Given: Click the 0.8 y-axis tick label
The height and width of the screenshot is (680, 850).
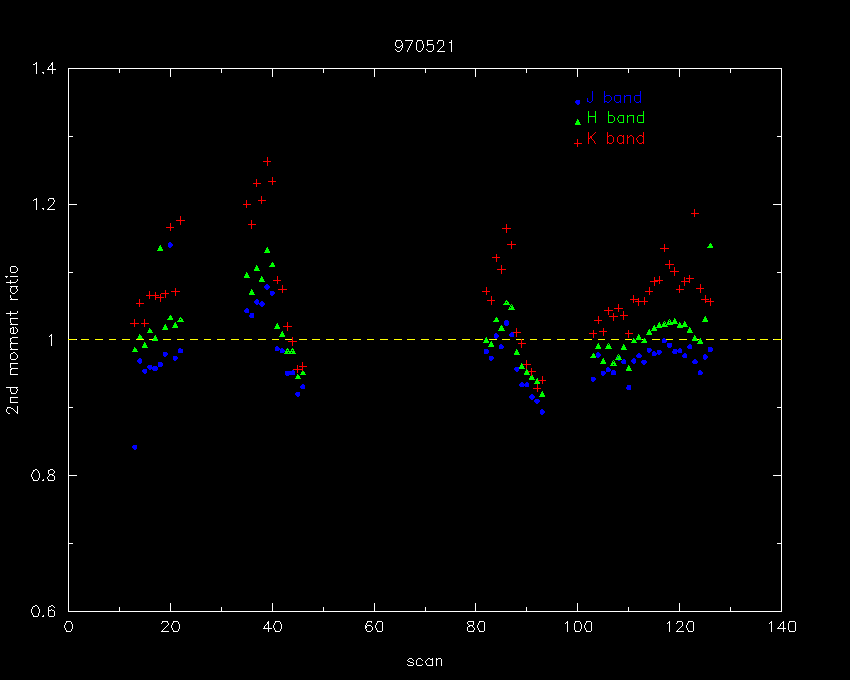Looking at the screenshot, I should click(43, 476).
